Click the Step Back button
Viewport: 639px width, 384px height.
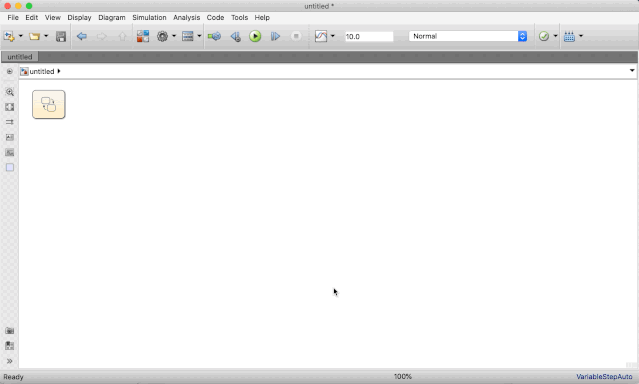[235, 36]
